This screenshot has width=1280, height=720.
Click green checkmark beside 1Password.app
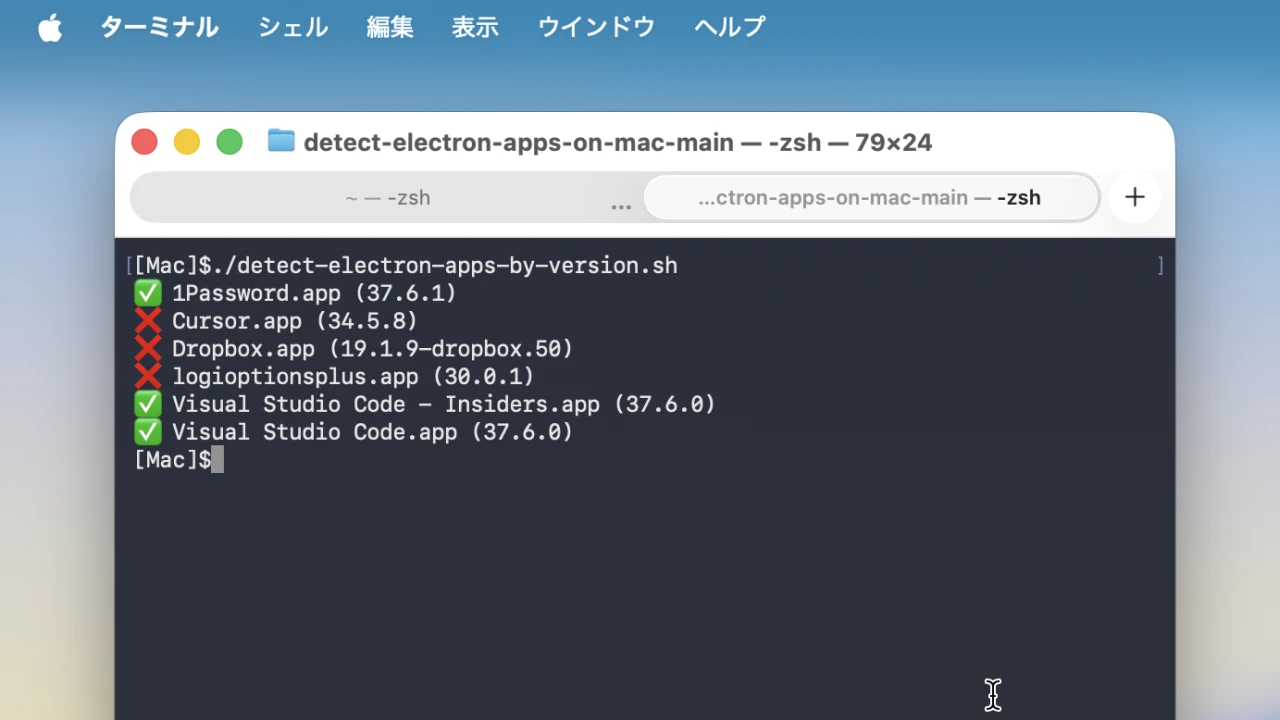pyautogui.click(x=147, y=292)
